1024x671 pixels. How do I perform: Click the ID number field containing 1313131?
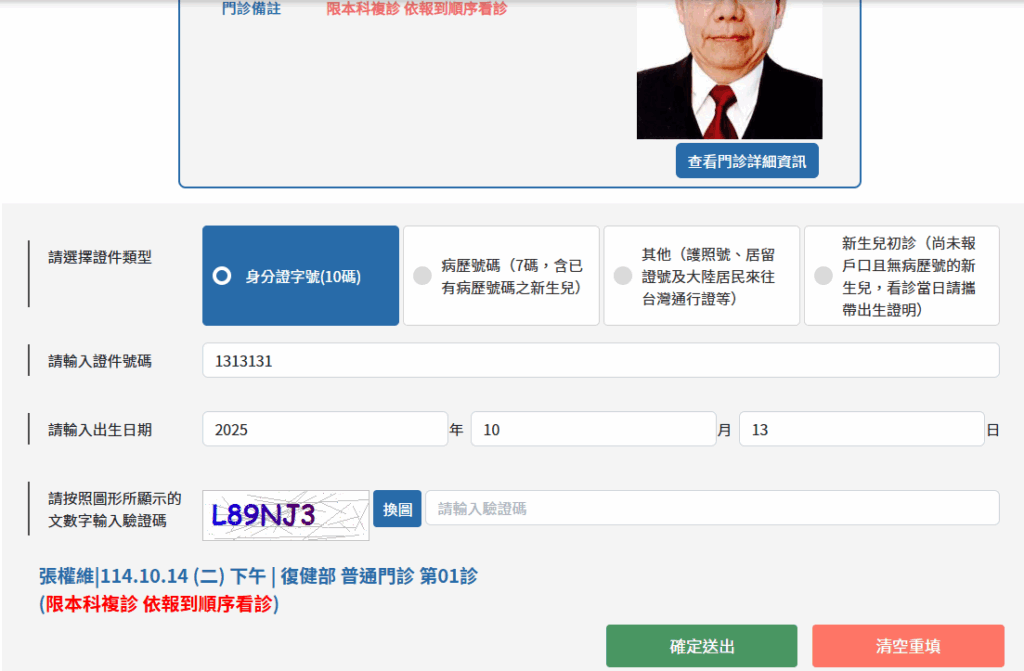[600, 361]
